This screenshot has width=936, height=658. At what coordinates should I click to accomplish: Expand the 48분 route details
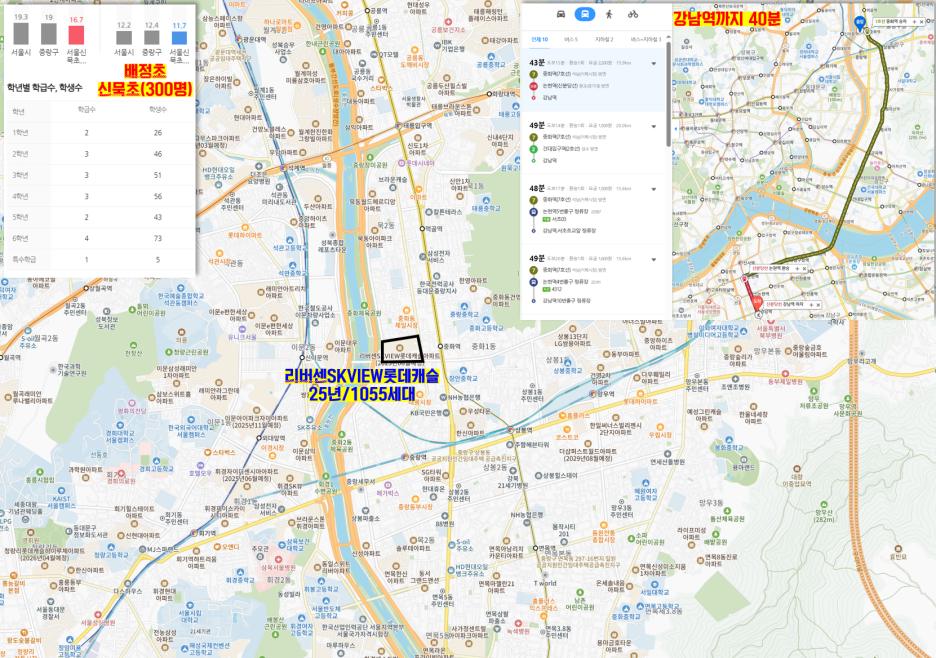click(654, 189)
